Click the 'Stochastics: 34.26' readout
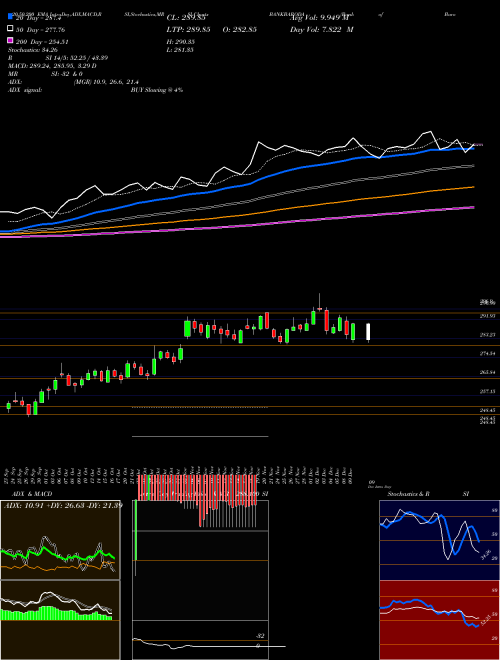This screenshot has width=500, height=660. pyautogui.click(x=33, y=50)
